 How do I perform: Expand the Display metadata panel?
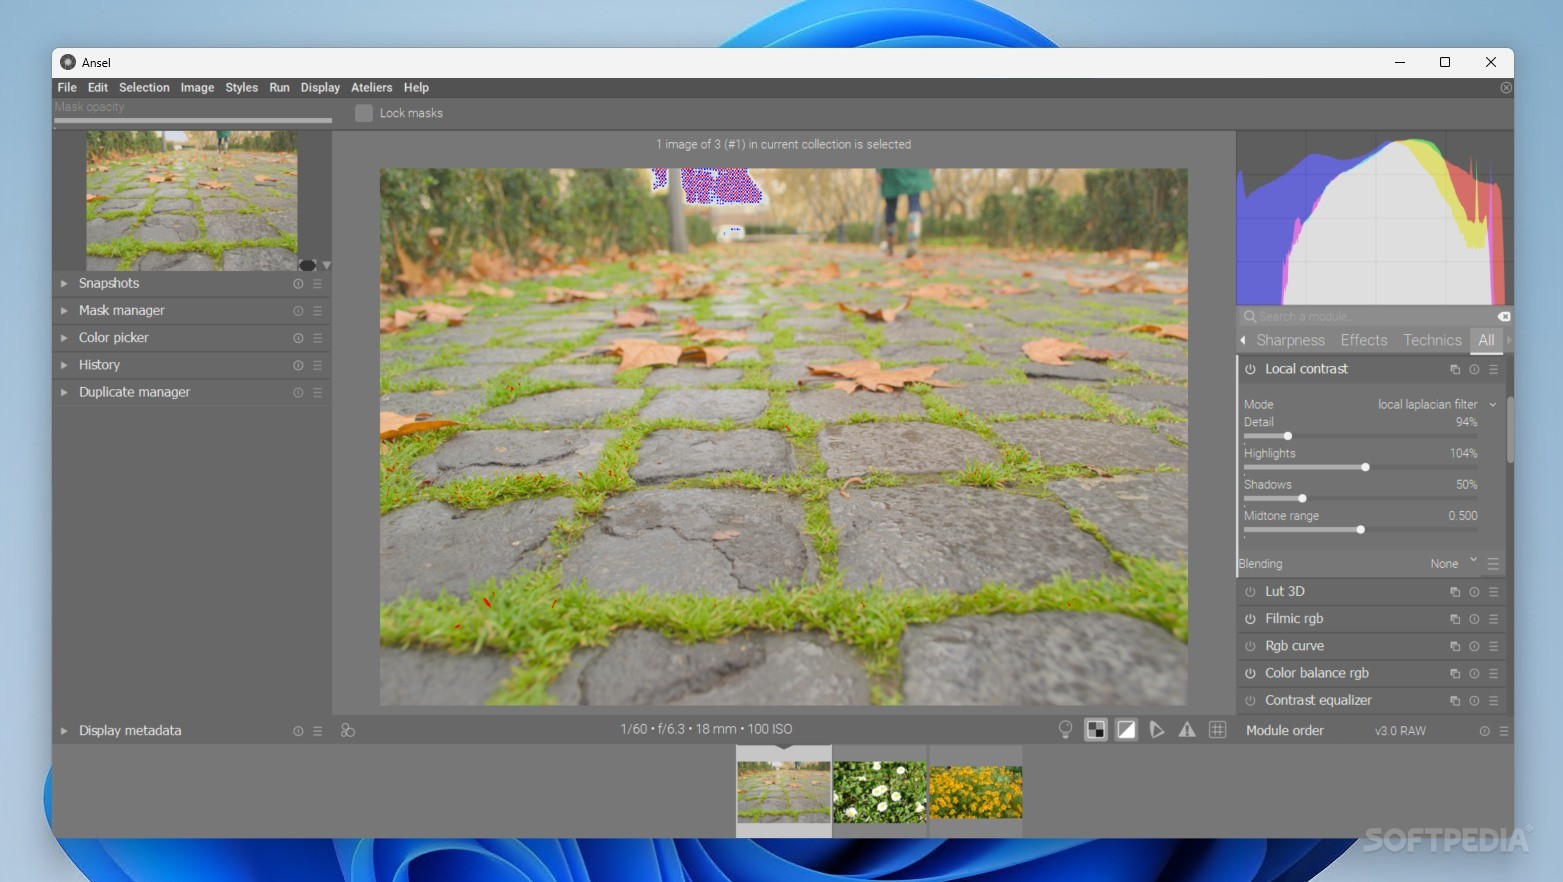(x=64, y=731)
